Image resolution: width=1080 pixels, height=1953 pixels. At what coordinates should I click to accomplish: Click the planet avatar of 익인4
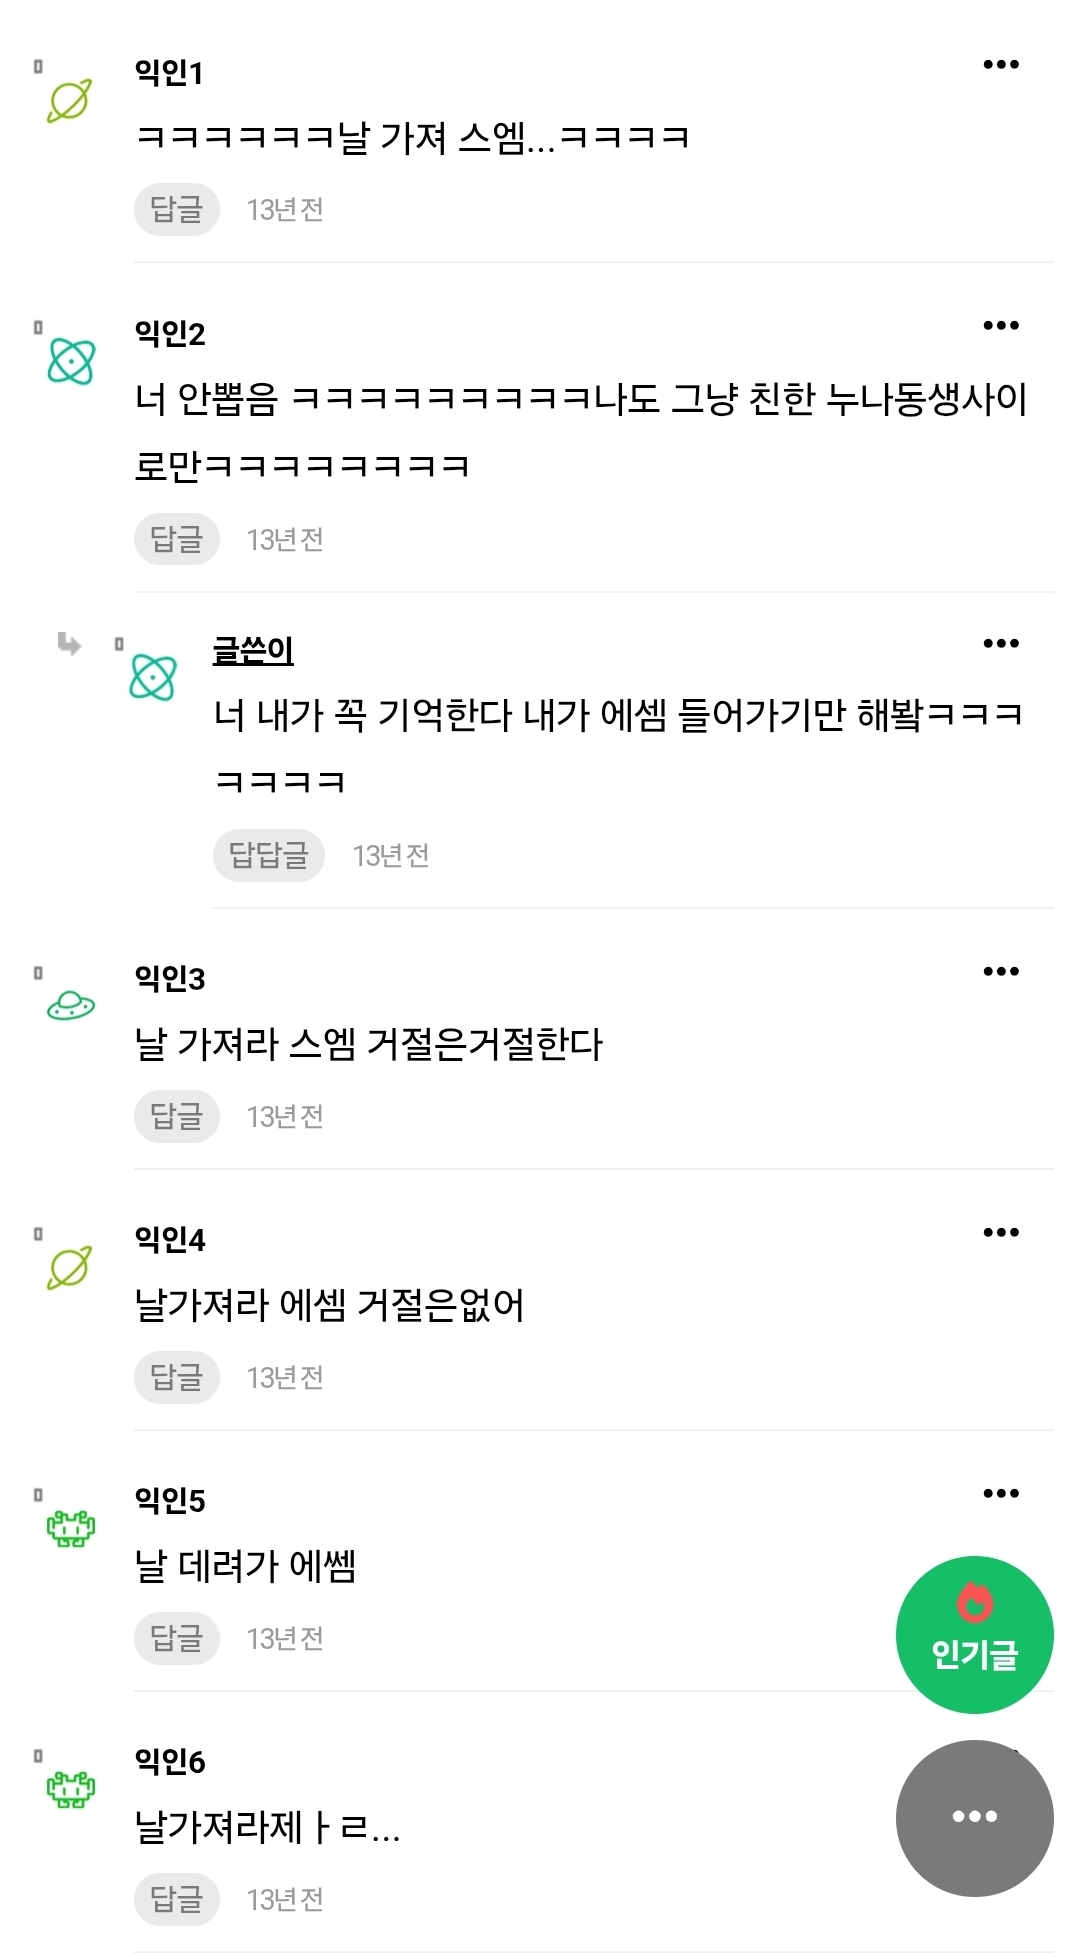click(x=69, y=1270)
